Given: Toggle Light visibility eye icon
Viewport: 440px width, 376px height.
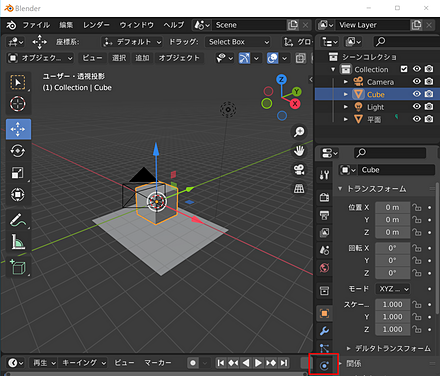Looking at the screenshot, I should [x=417, y=107].
